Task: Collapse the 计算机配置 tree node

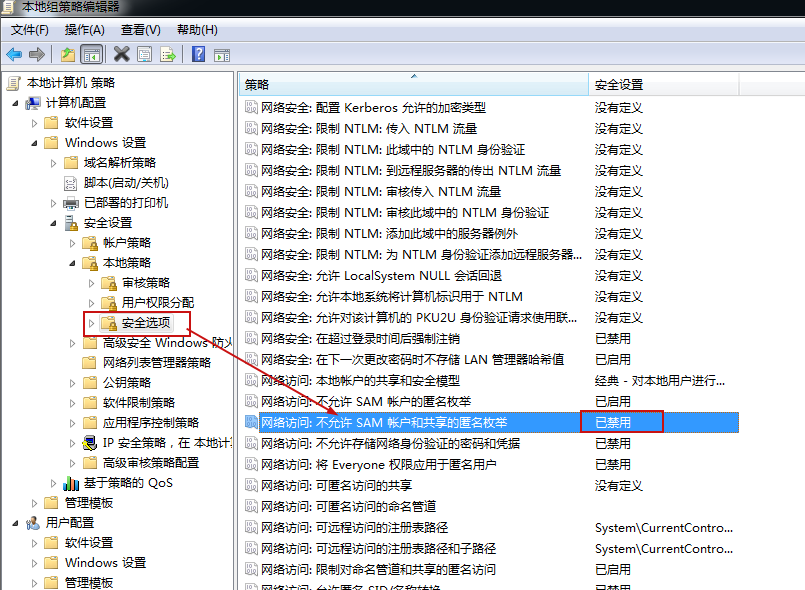Action: tap(15, 103)
